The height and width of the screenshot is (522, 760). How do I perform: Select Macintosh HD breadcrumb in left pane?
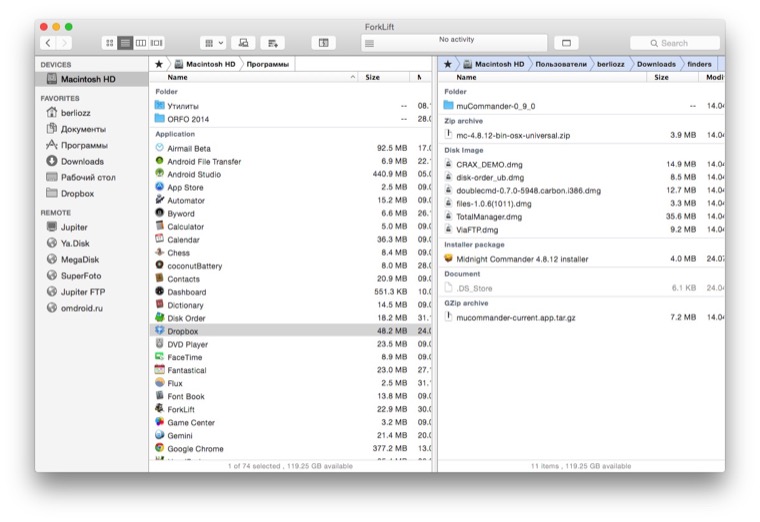[205, 64]
